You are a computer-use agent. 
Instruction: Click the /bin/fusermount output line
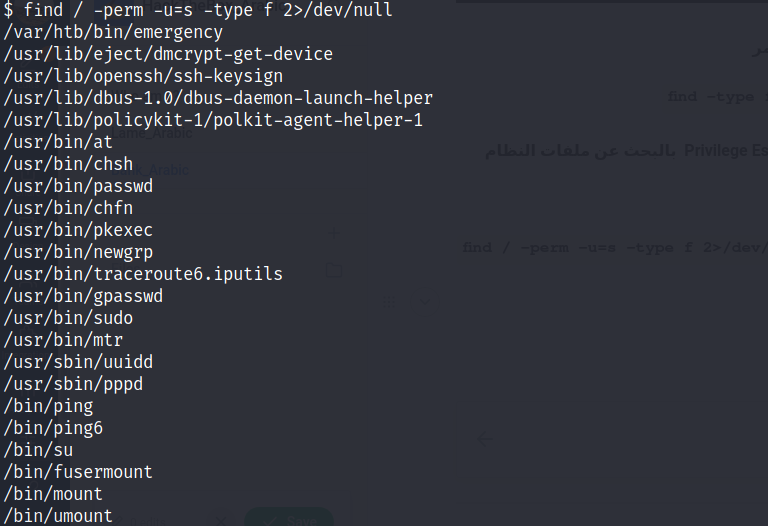tap(78, 472)
